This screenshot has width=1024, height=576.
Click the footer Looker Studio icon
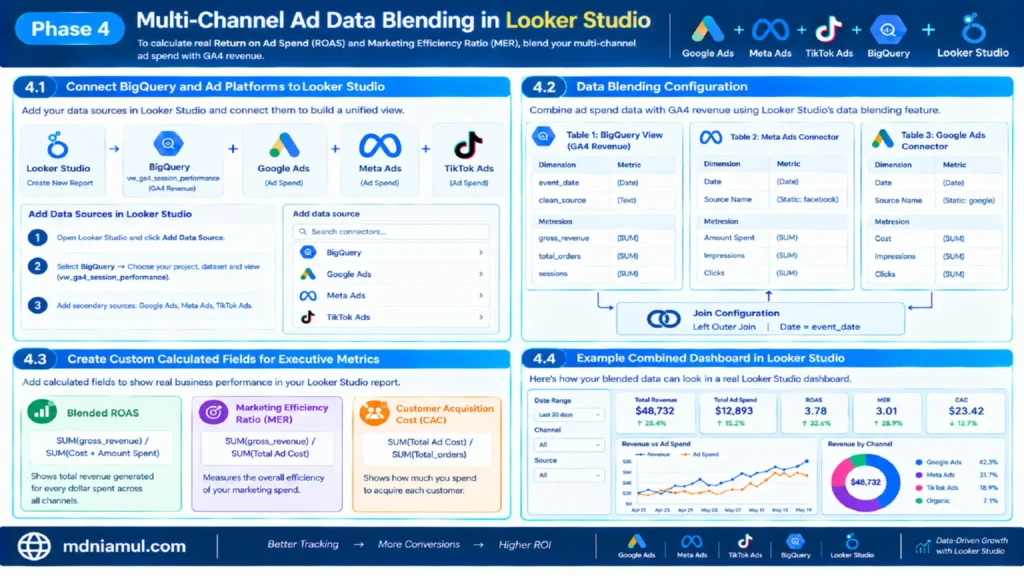852,541
